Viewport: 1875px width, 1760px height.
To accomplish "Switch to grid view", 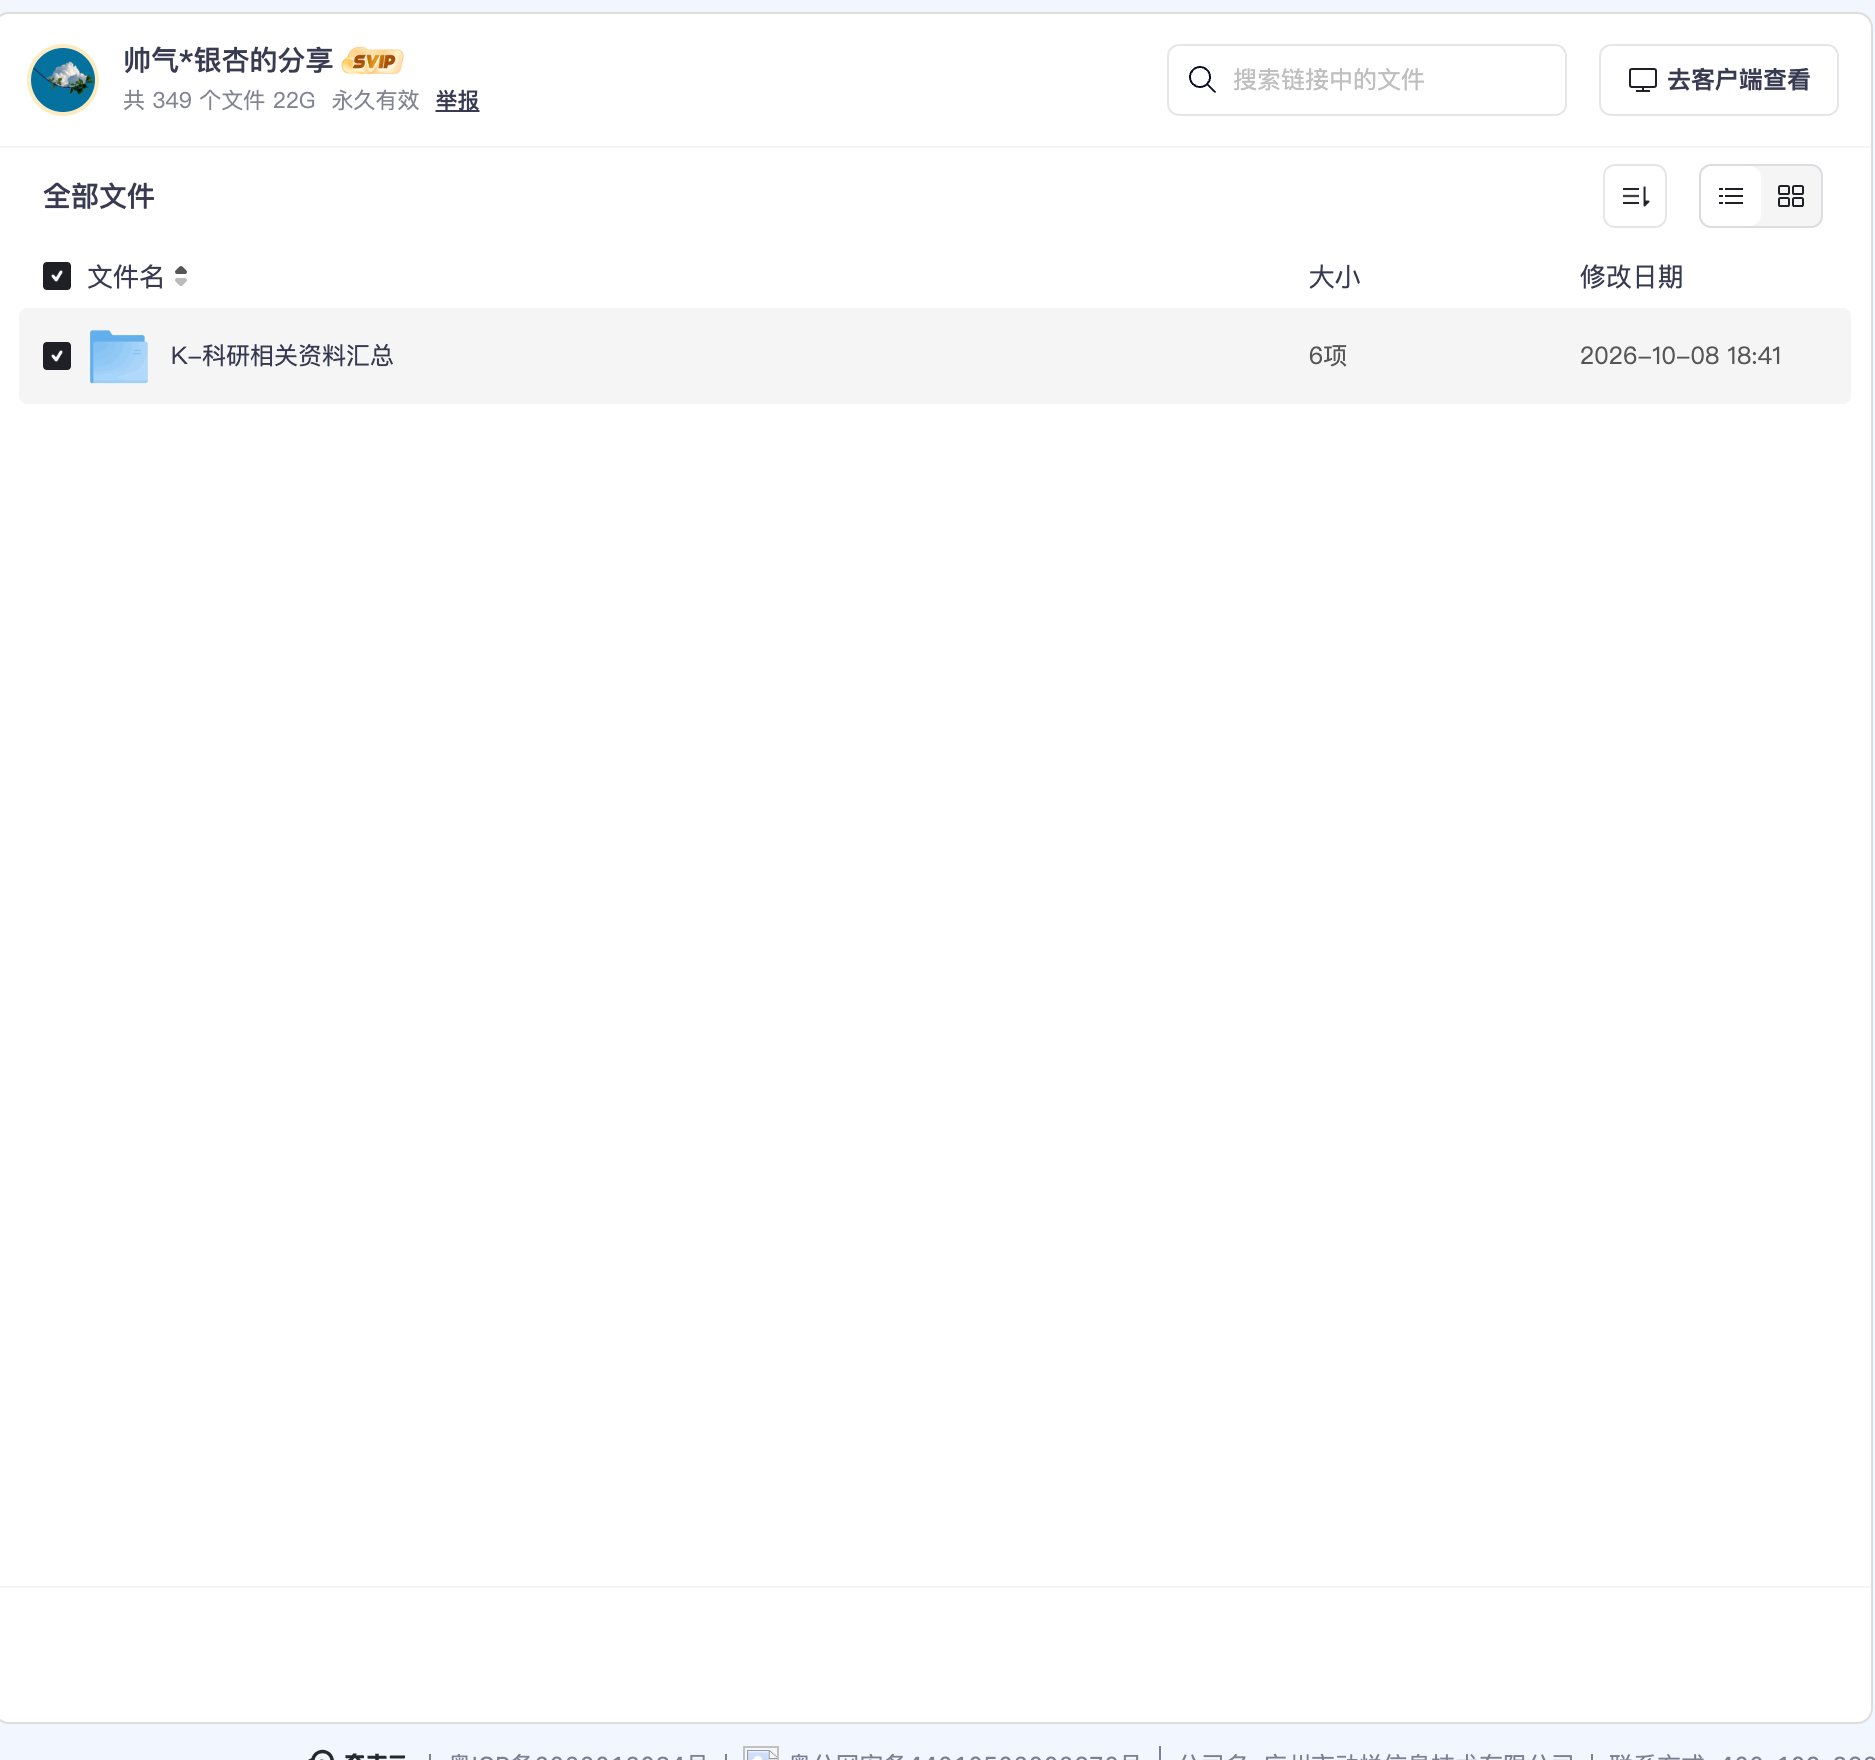I will coord(1791,196).
